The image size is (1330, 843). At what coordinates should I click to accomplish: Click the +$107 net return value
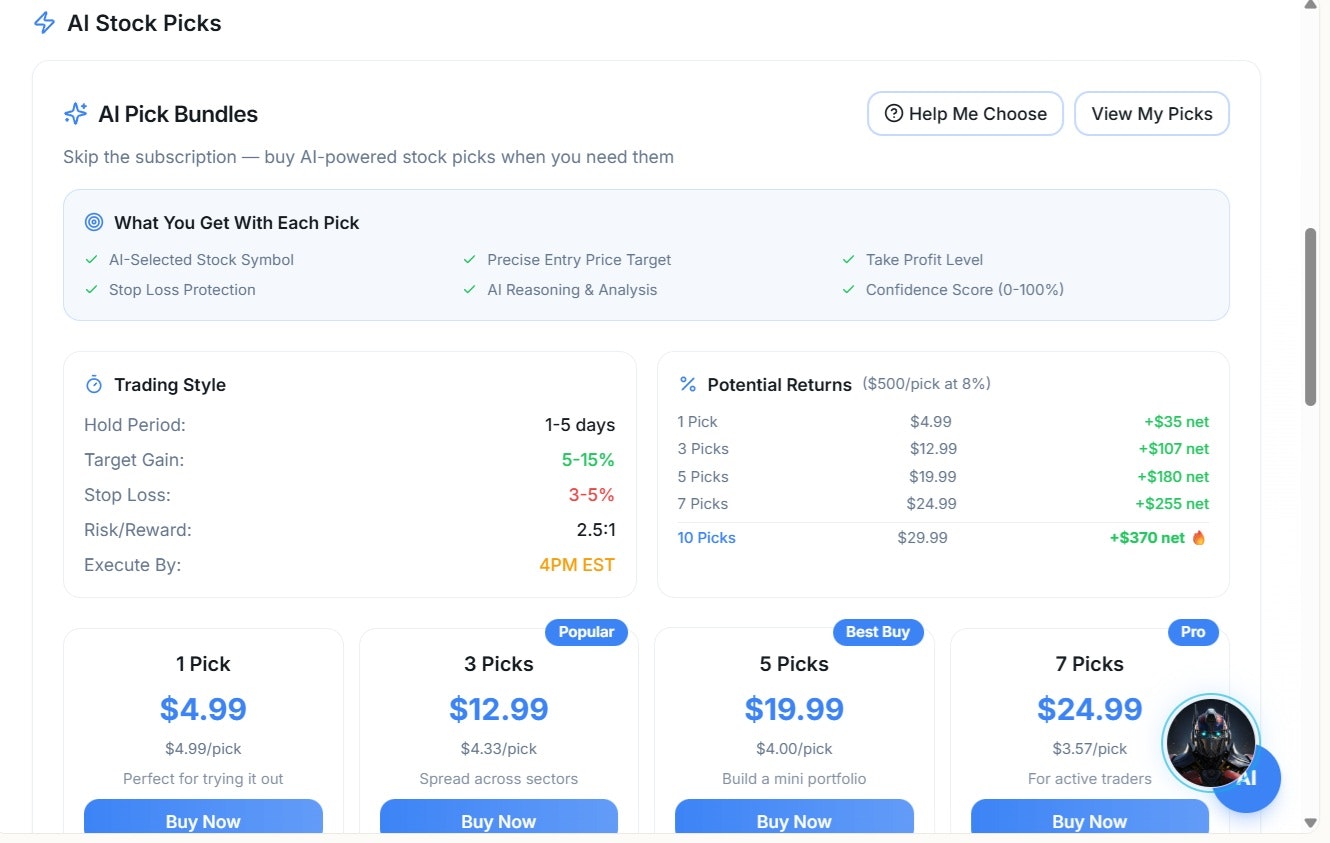pyautogui.click(x=1174, y=449)
